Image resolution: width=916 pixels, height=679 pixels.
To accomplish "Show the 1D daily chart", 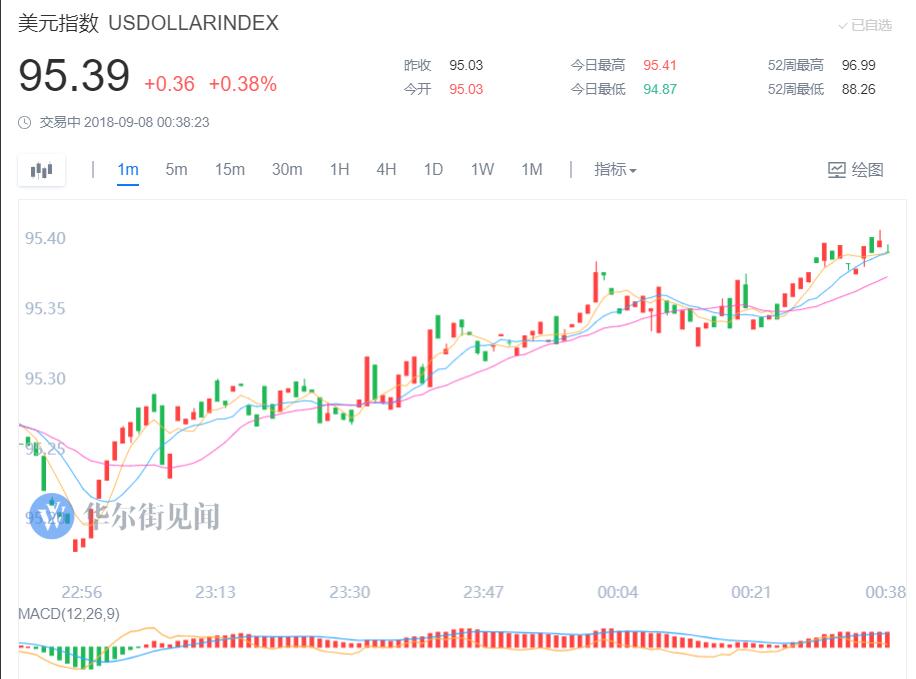I will pyautogui.click(x=433, y=170).
